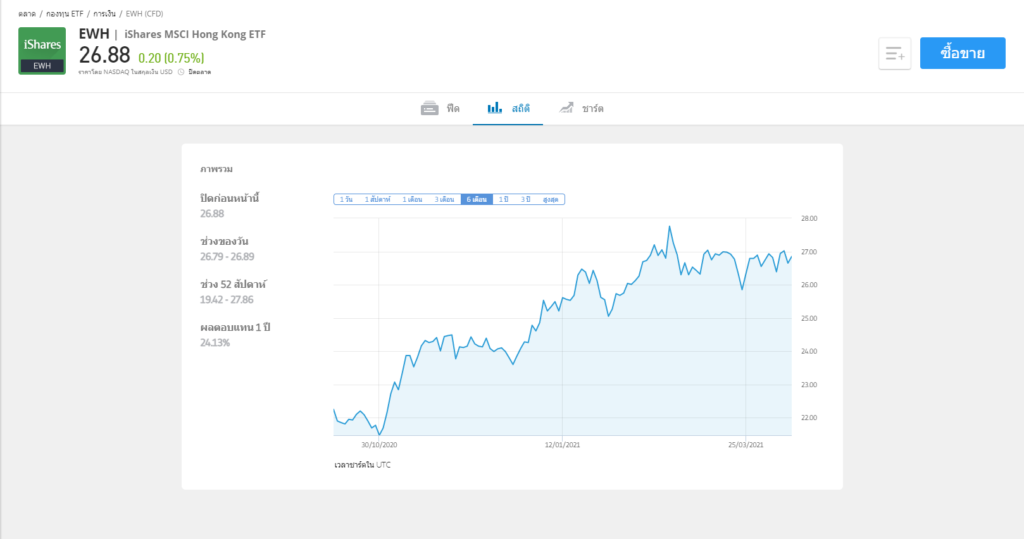Select the 1 เดือน (1 month) range
Screen dimensions: 1024x539
point(413,199)
